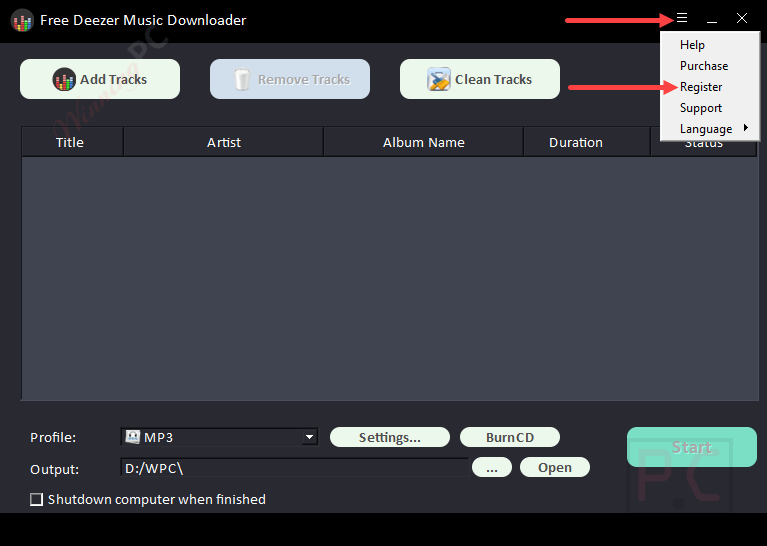Close the downloader window
Image resolution: width=767 pixels, height=546 pixels.
click(742, 19)
